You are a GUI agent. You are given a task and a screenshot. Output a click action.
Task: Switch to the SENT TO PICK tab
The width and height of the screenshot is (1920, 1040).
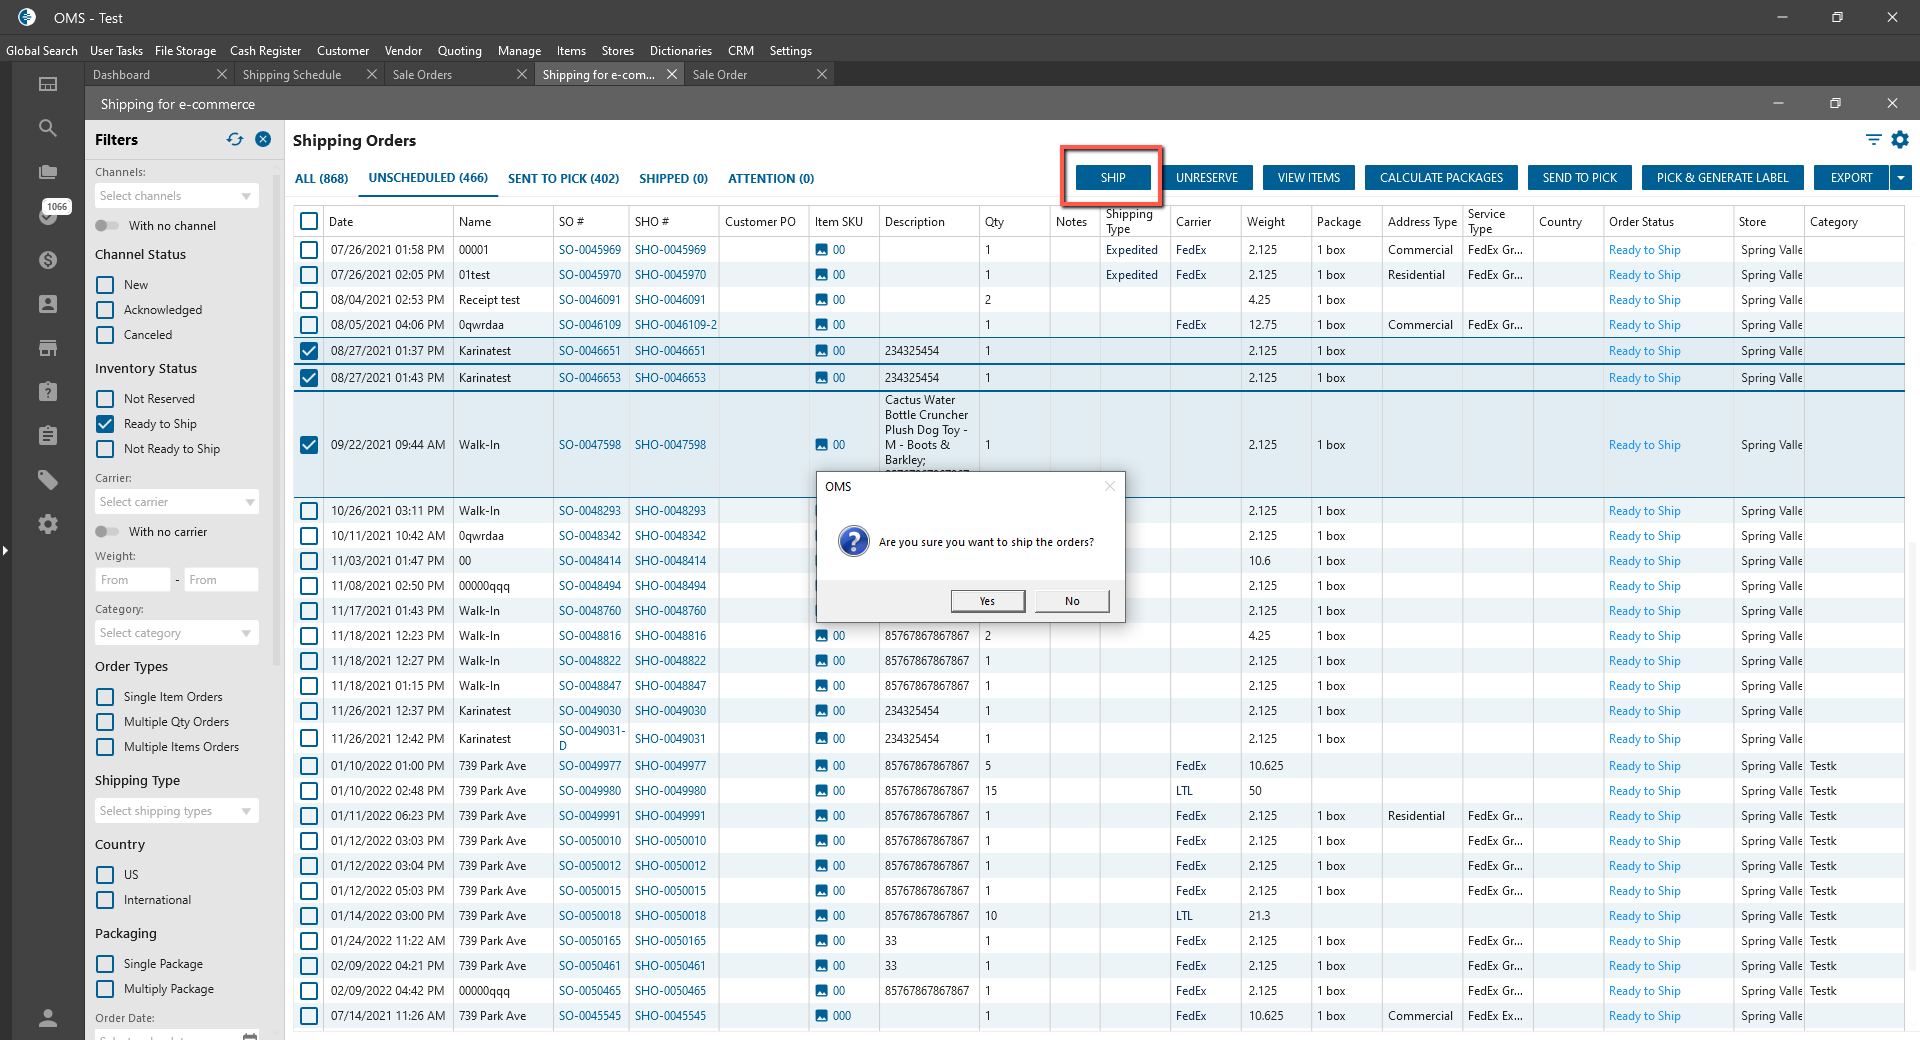[x=563, y=179]
